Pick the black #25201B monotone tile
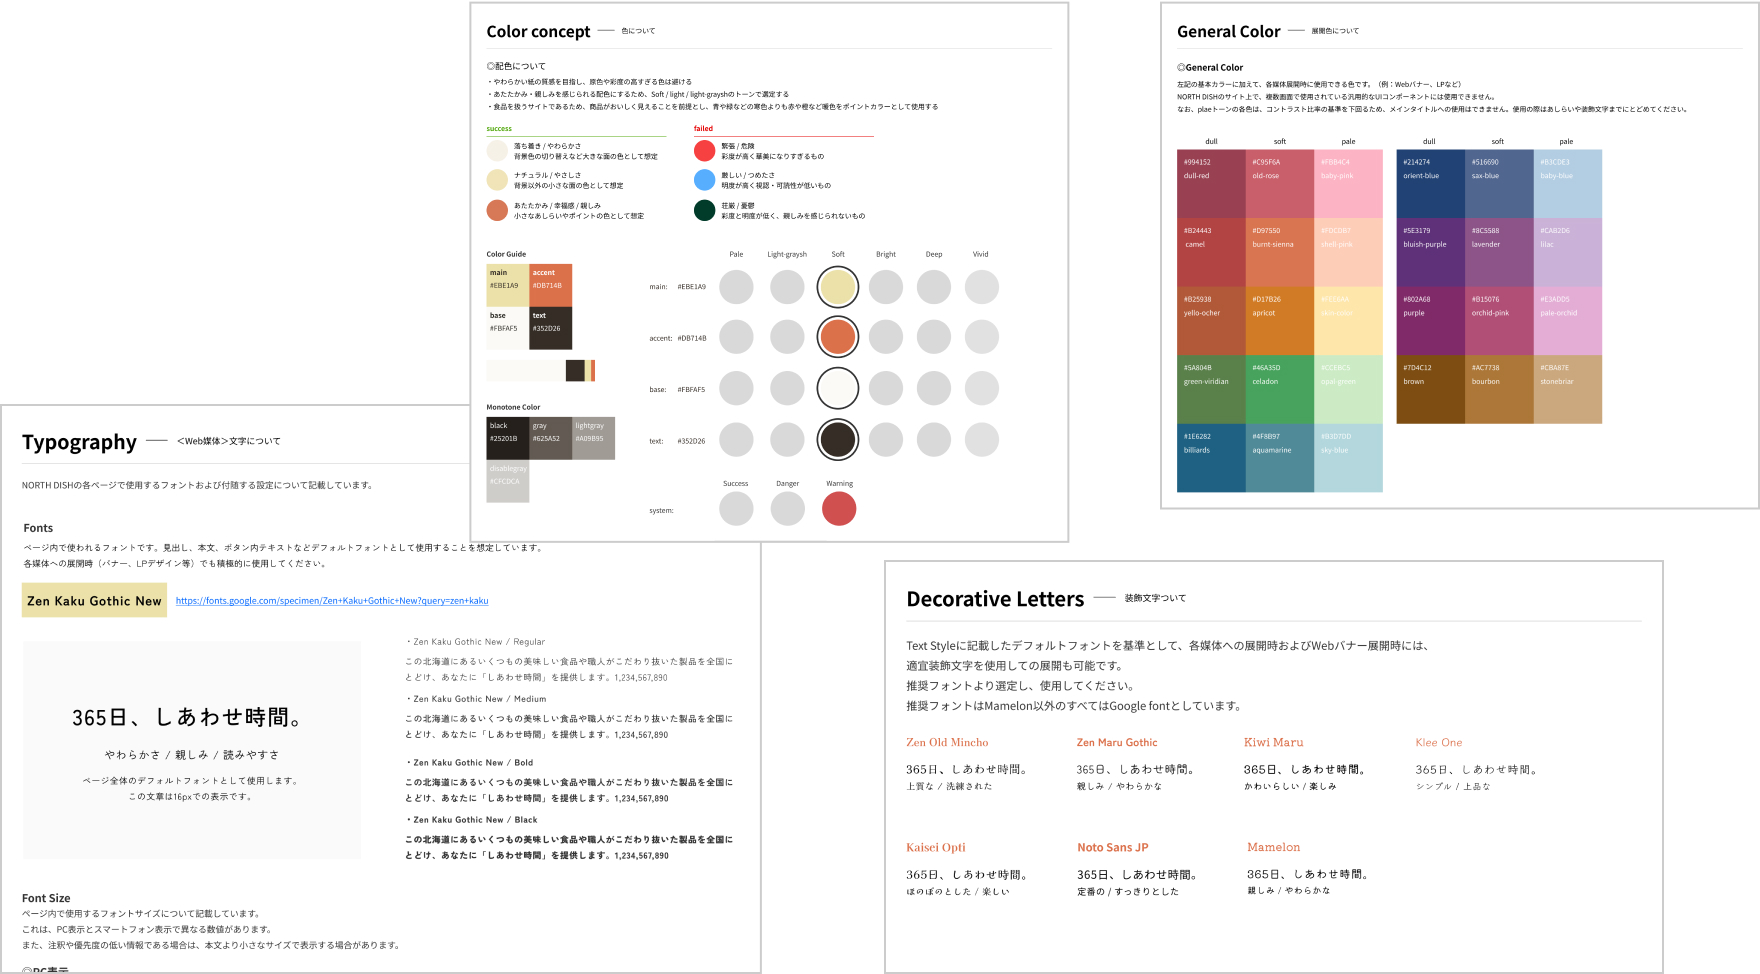 [x=508, y=438]
